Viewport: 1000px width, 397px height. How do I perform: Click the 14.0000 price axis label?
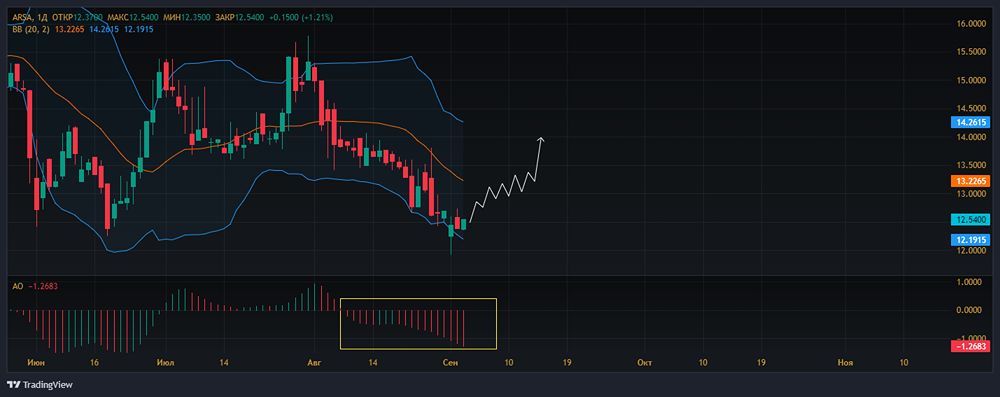pos(971,137)
